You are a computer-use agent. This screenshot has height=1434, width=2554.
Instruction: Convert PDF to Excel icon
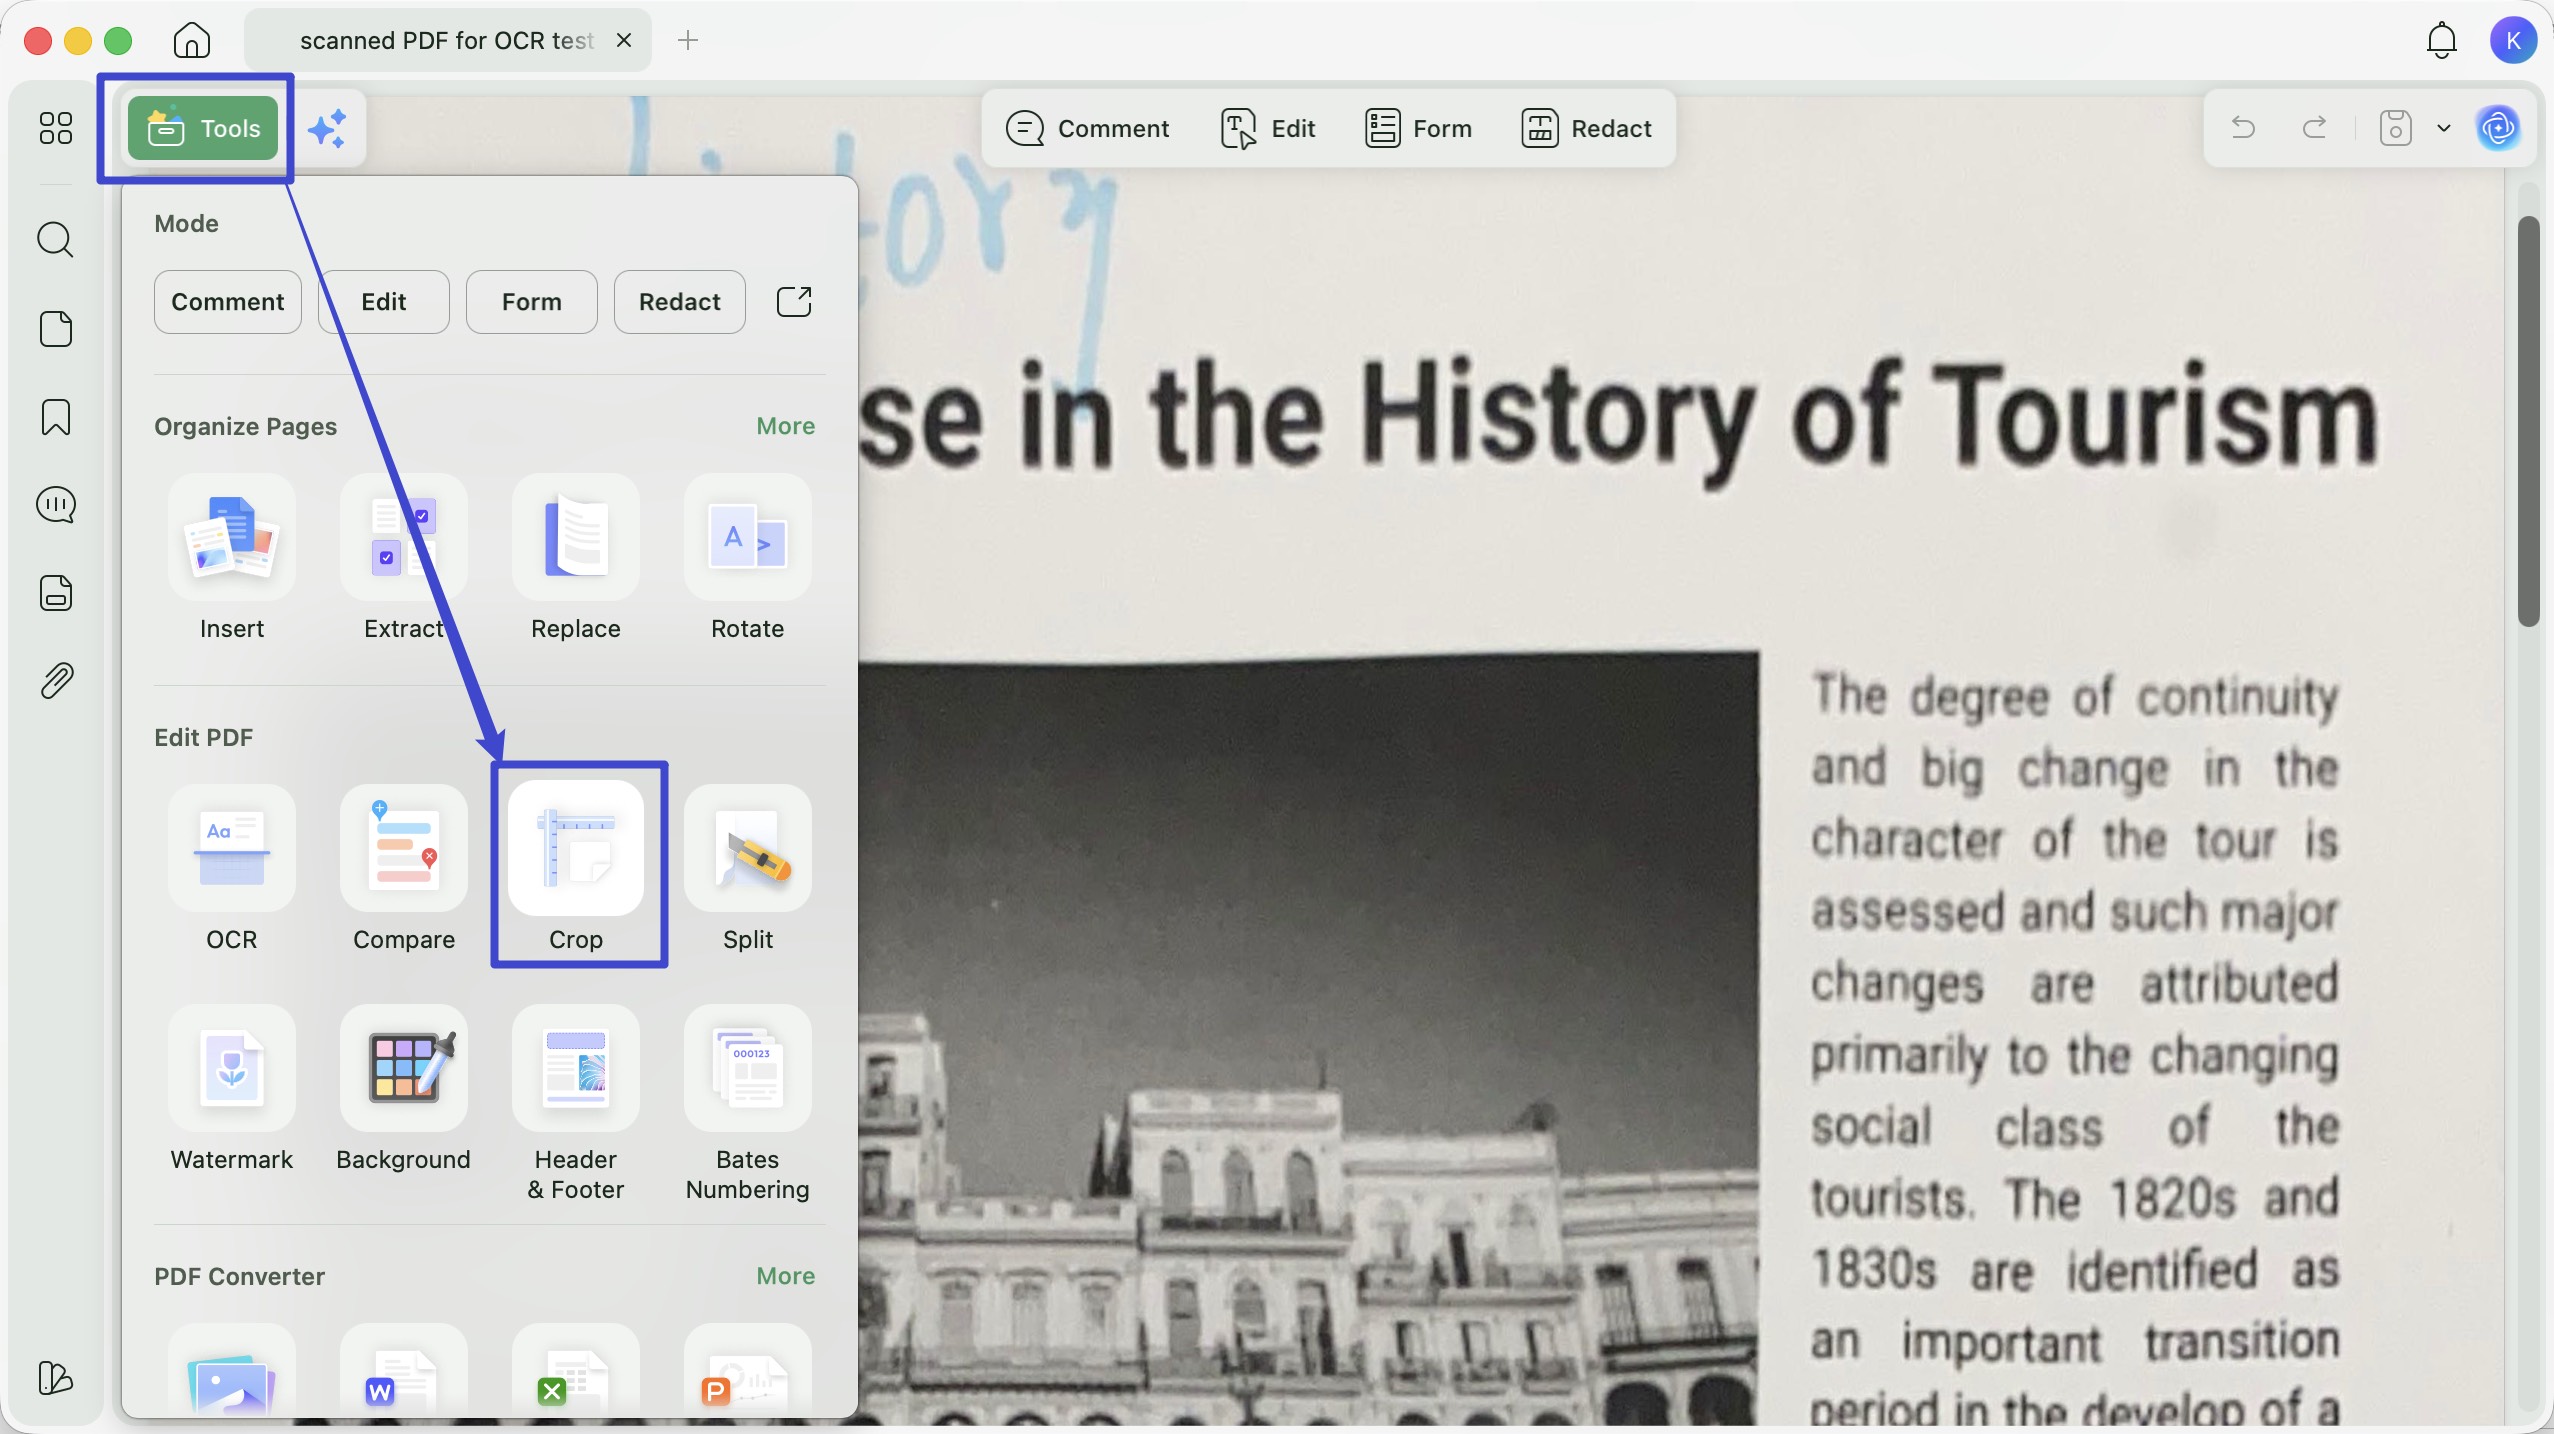tap(576, 1372)
